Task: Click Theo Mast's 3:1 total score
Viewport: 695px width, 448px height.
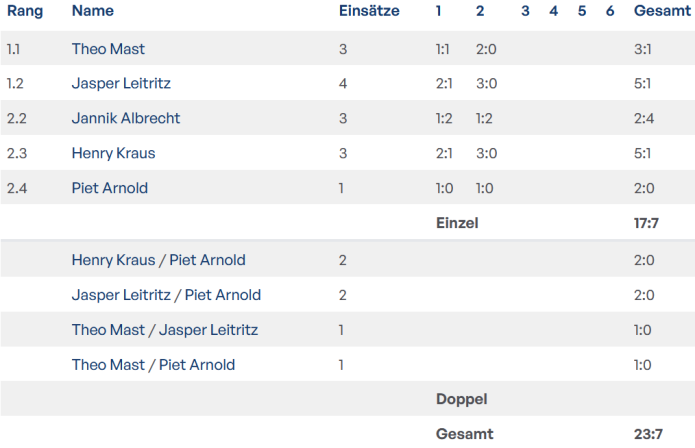Action: click(644, 49)
